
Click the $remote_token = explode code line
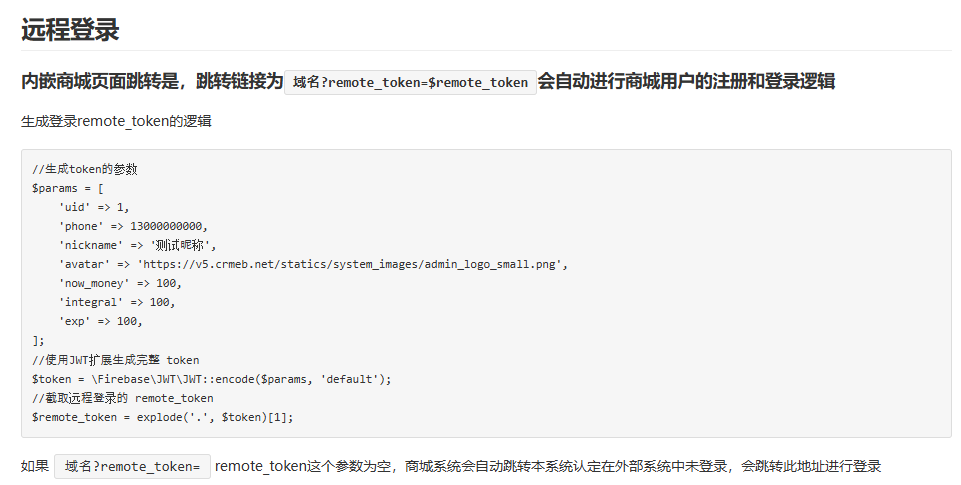[163, 417]
